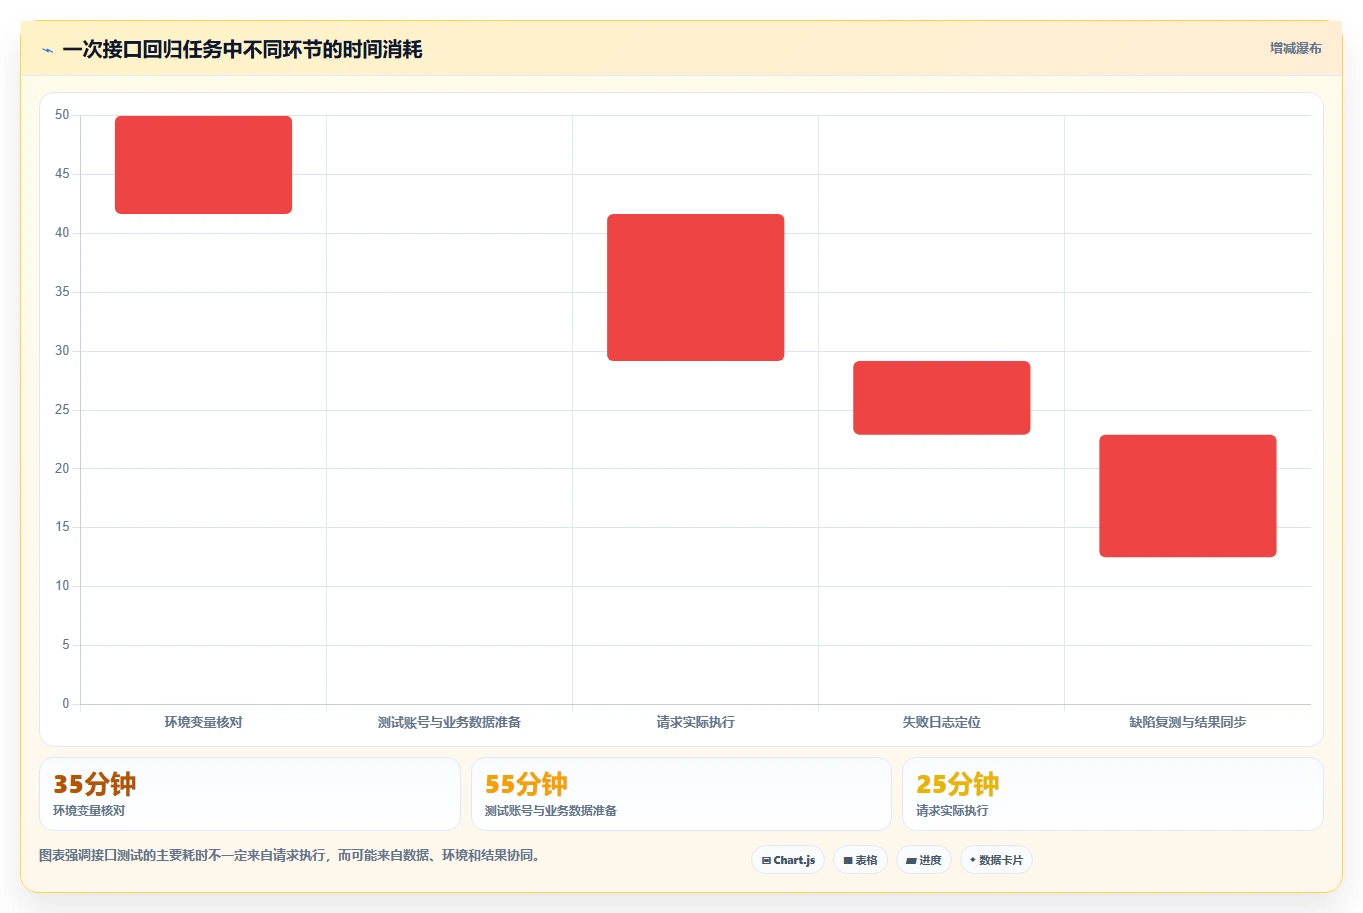Click the red bar for 请求实际执行
The height and width of the screenshot is (913, 1363).
(x=695, y=287)
